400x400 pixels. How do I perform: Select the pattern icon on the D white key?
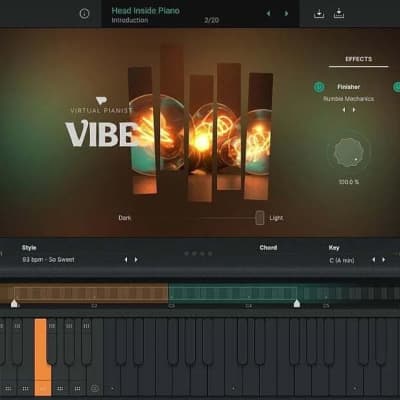click(x=8, y=389)
